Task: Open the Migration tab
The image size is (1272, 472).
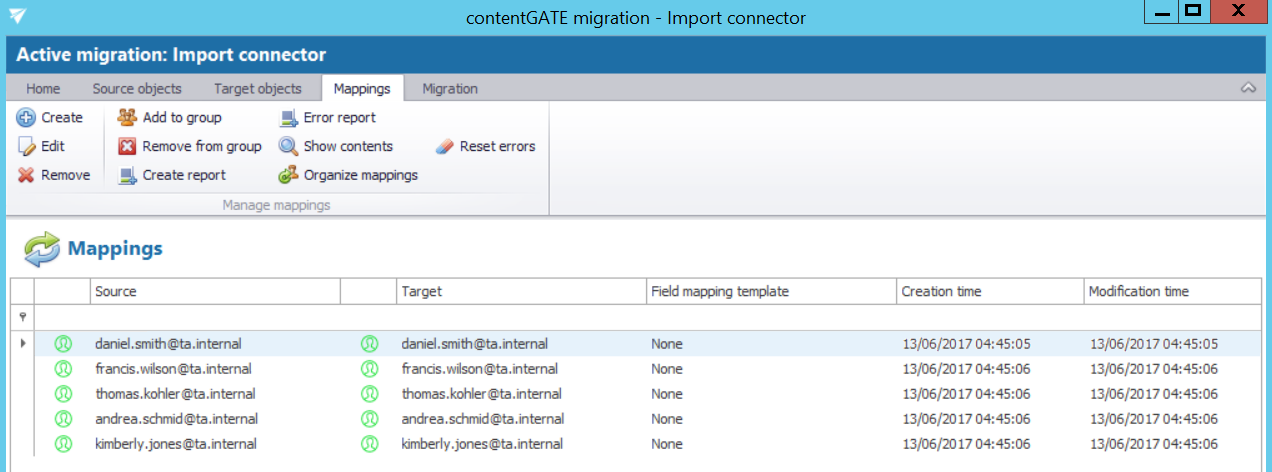Action: 449,89
